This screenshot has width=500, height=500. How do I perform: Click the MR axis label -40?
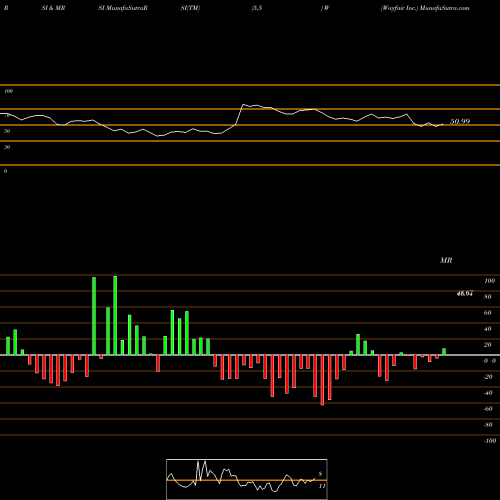point(488,393)
